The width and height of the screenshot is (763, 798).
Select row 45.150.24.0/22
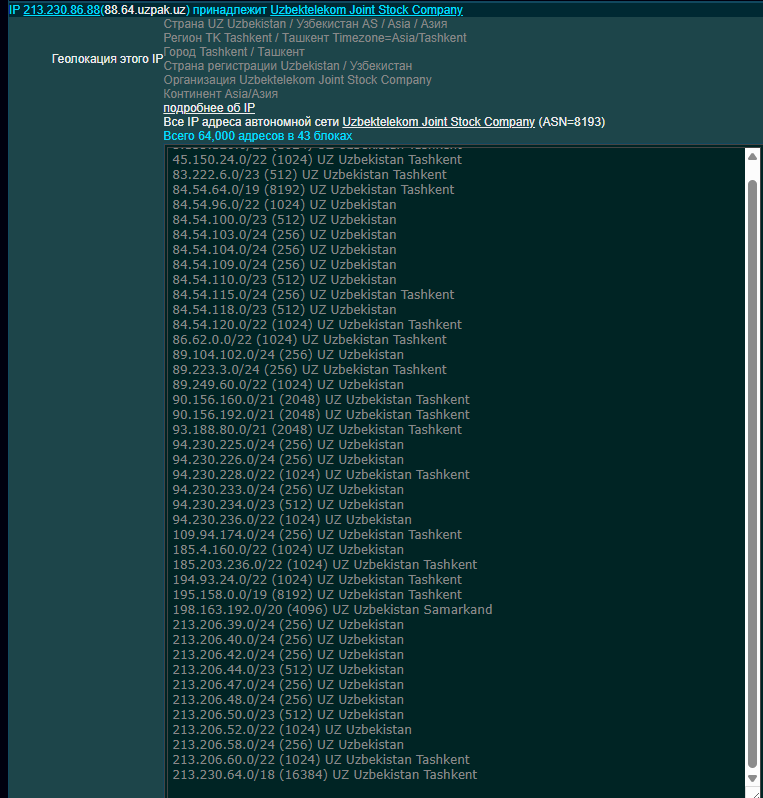(x=317, y=159)
